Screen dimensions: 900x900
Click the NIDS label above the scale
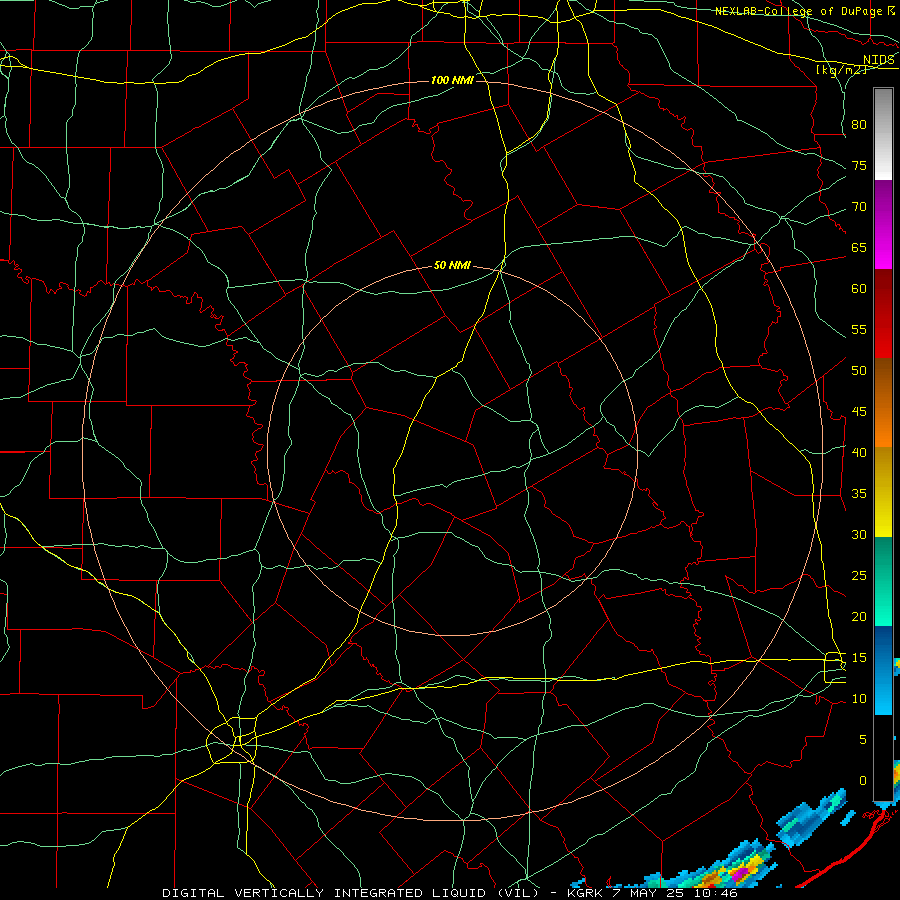878,60
